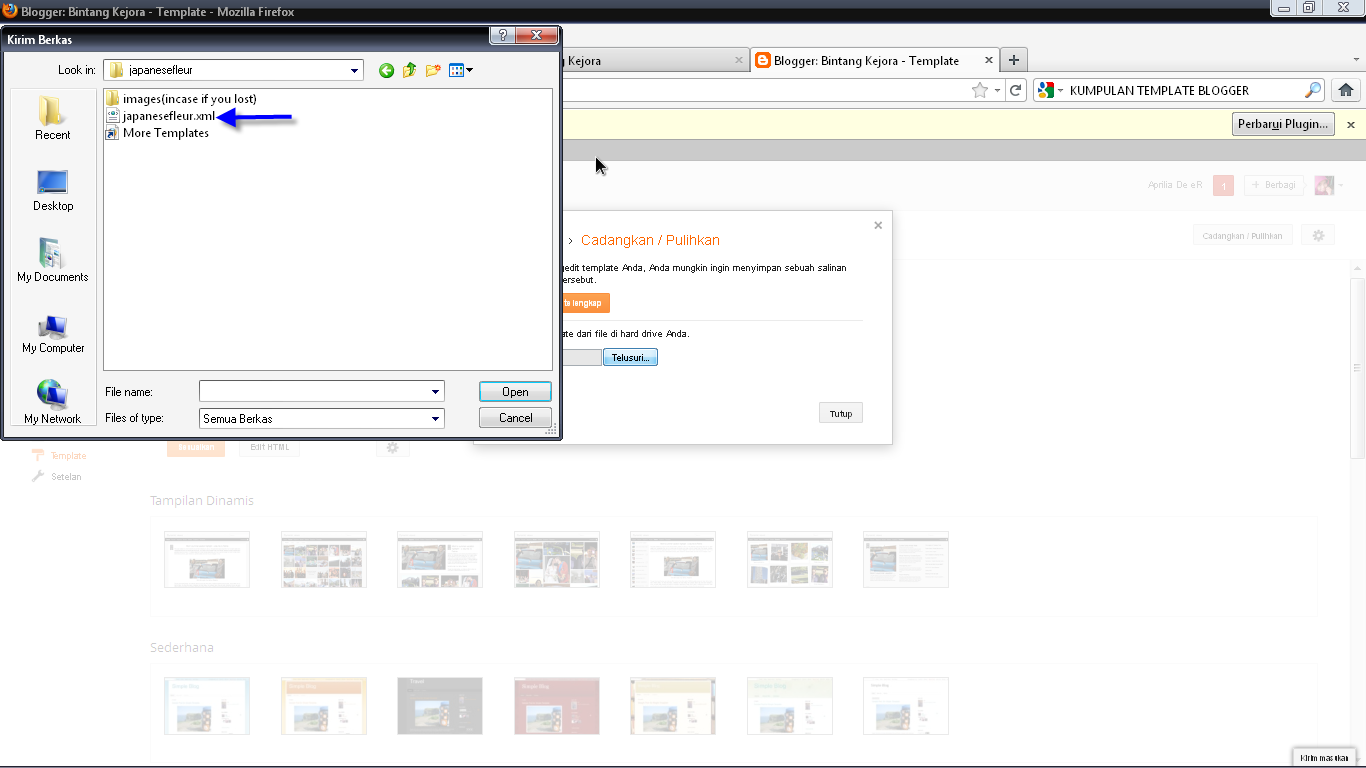Screen dimensions: 1366x768
Task: Click the Cadangkan / Pulihkan page button
Action: (x=1242, y=236)
